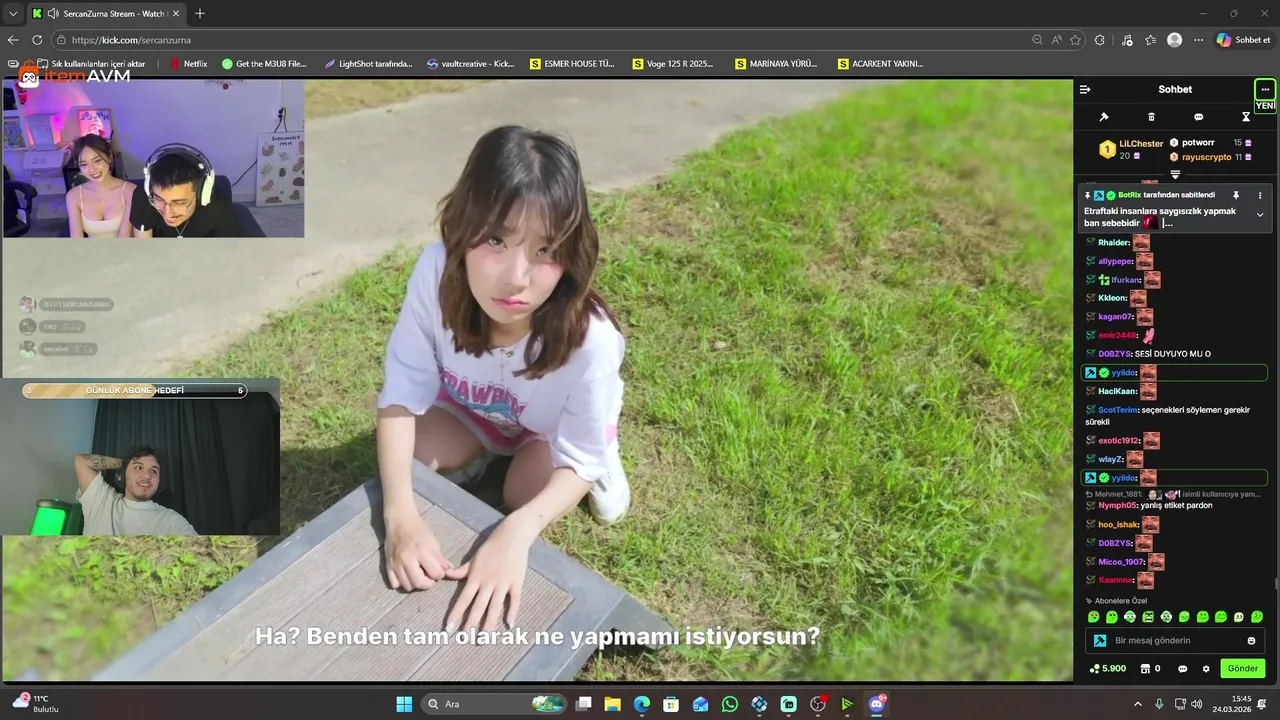Image resolution: width=1280 pixels, height=720 pixels.
Task: Open rayuscrypto leaderboard entry
Action: pyautogui.click(x=1206, y=157)
